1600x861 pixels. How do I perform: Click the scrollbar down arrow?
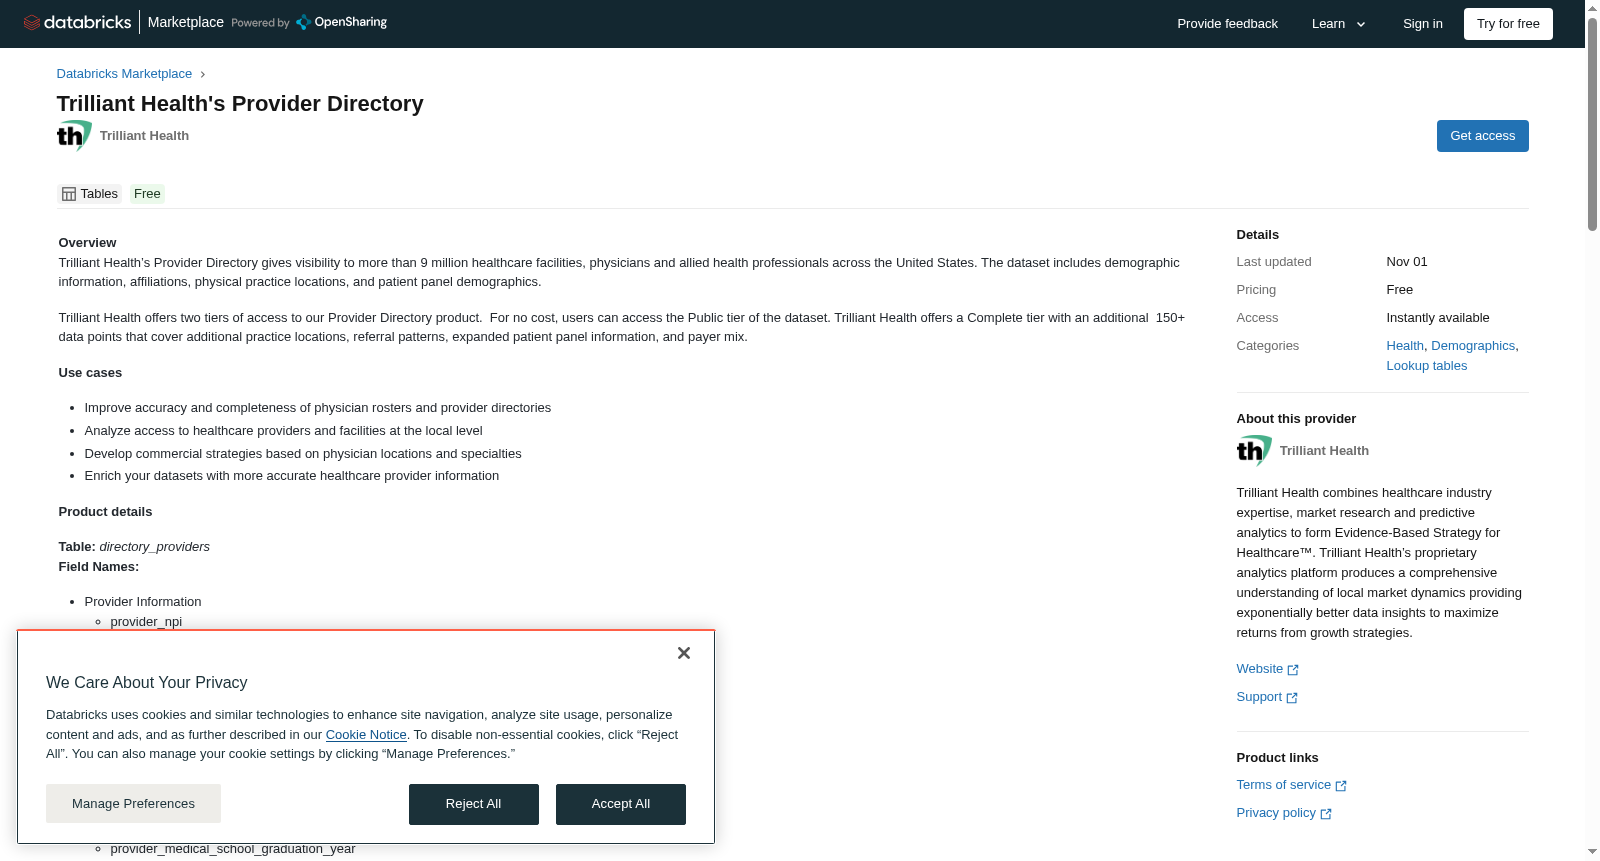coord(1592,852)
